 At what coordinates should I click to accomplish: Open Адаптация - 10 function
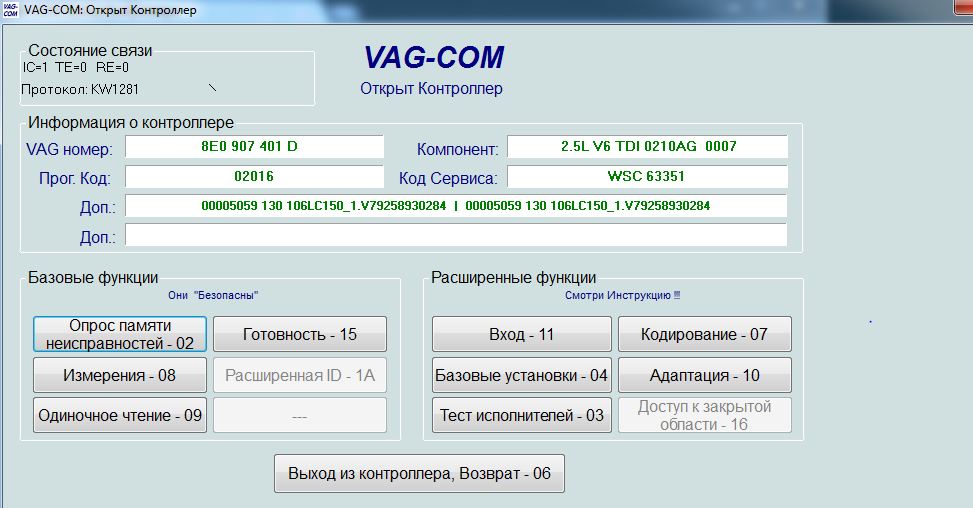(x=704, y=375)
